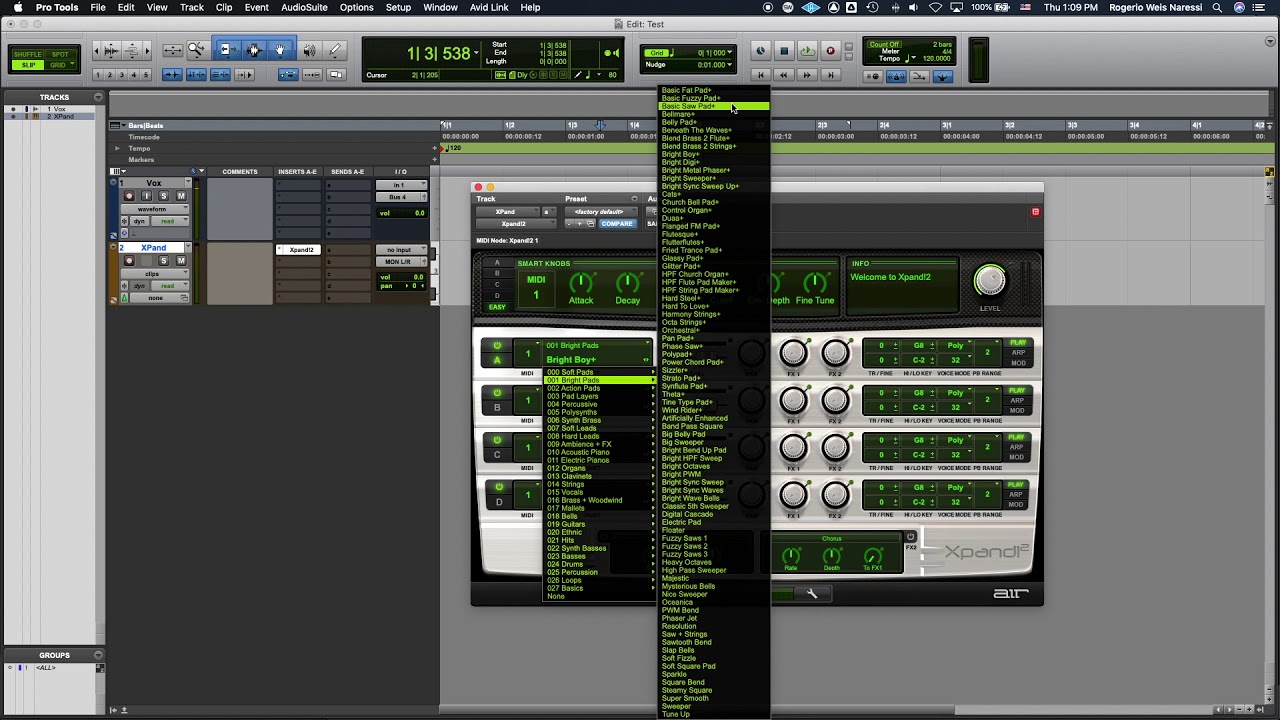Image resolution: width=1280 pixels, height=720 pixels.
Task: Open the AudioSuite menu
Action: pyautogui.click(x=304, y=7)
